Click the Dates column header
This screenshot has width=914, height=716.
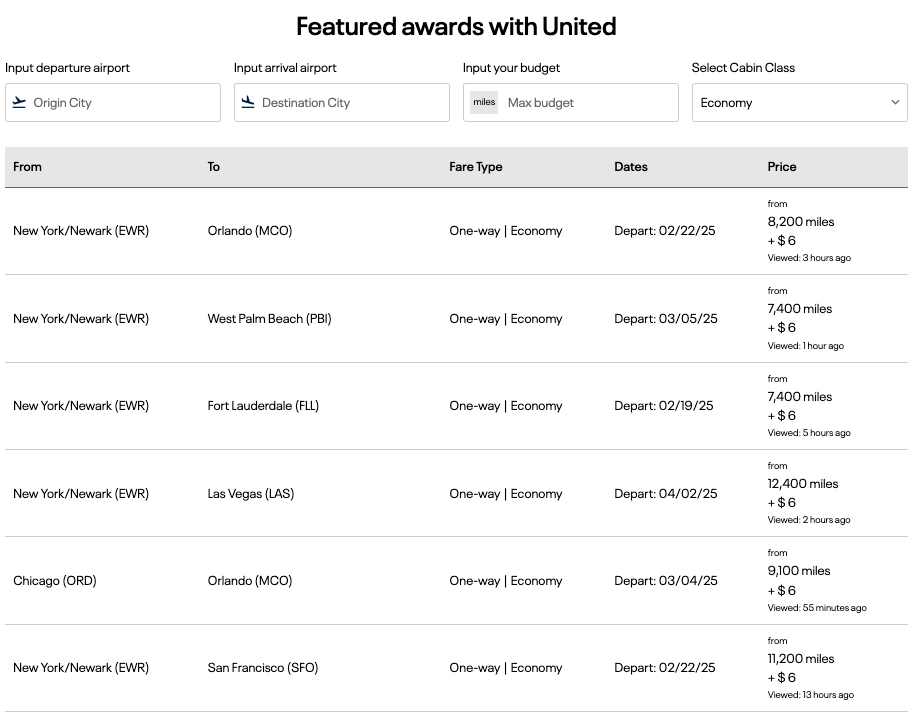click(x=631, y=167)
